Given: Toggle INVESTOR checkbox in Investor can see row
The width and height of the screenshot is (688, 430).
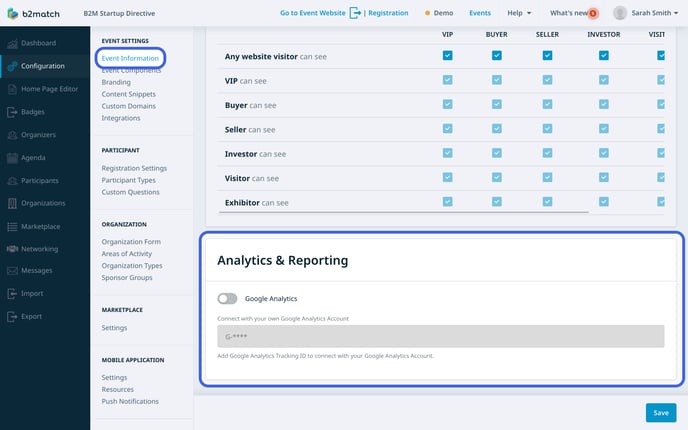Looking at the screenshot, I should click(x=604, y=153).
